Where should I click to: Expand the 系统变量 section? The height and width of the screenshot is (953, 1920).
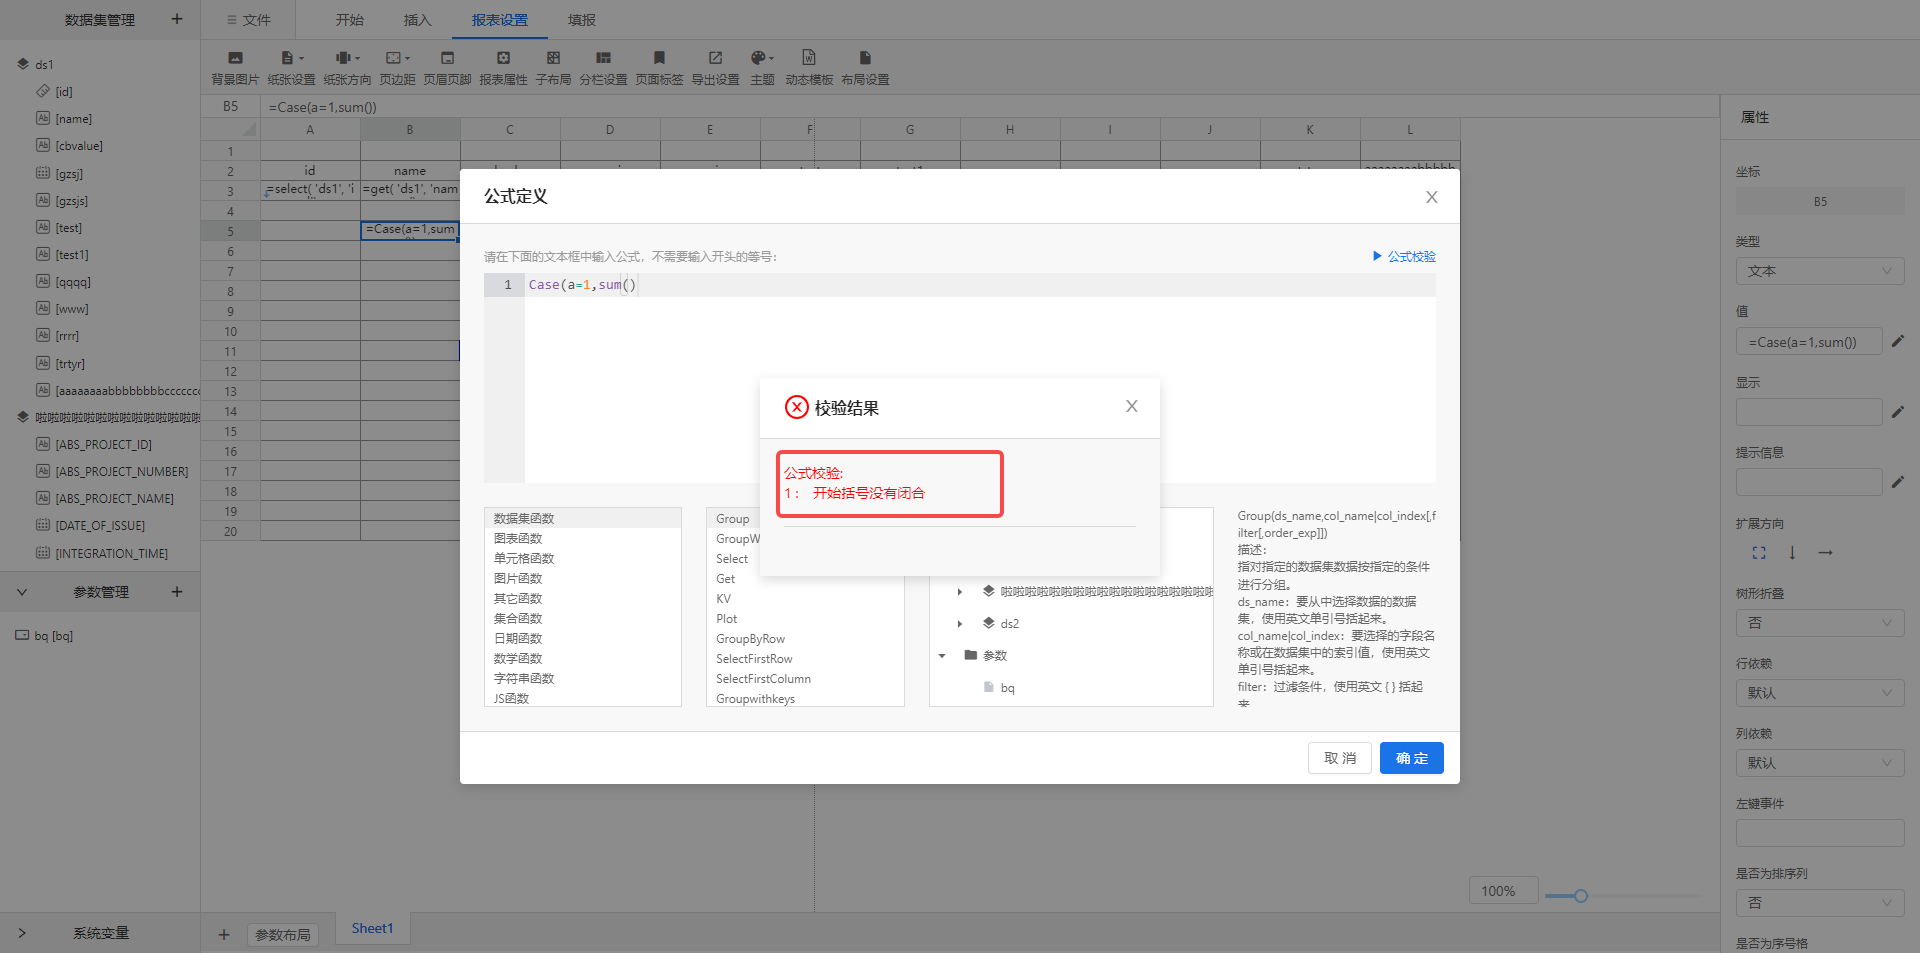point(22,933)
